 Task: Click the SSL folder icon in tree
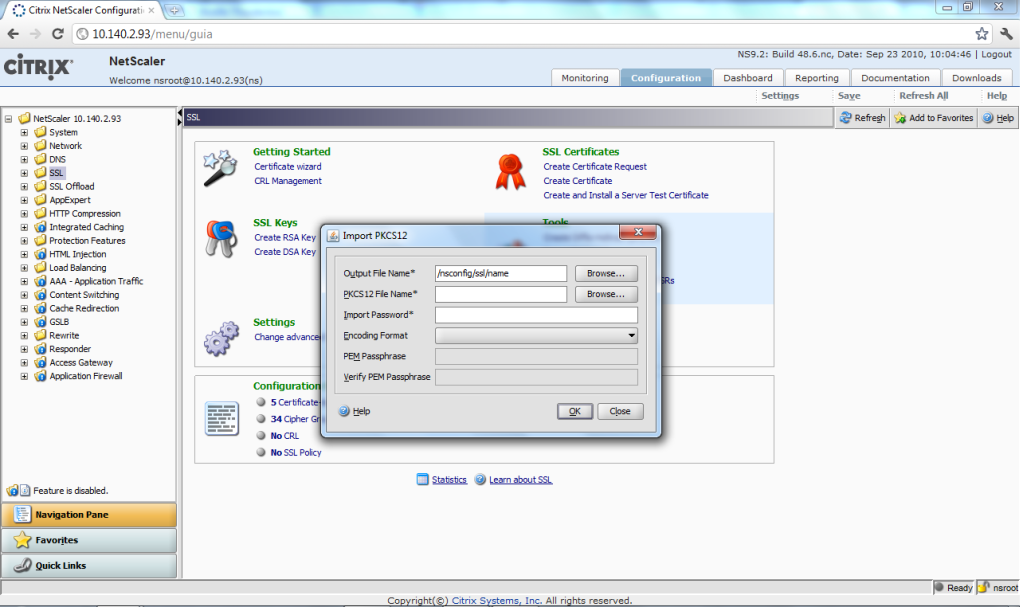coord(40,172)
